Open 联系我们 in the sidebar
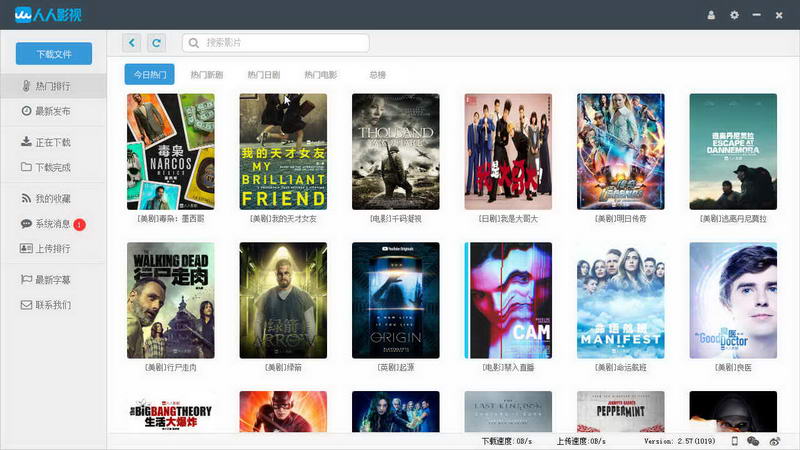Image resolution: width=800 pixels, height=450 pixels. click(53, 305)
